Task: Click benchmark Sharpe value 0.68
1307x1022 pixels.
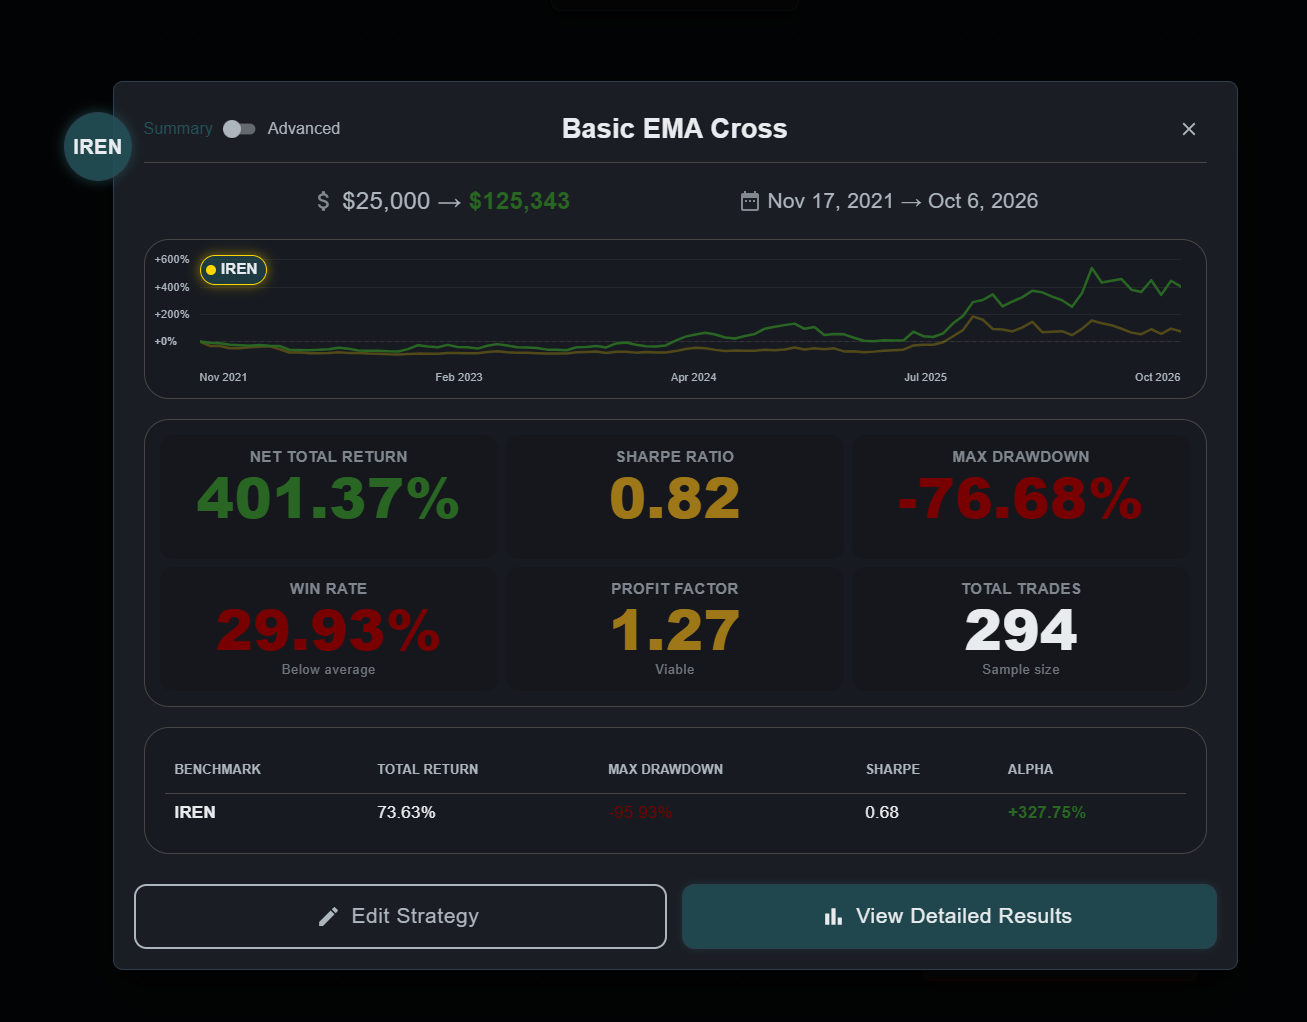Action: coord(882,812)
